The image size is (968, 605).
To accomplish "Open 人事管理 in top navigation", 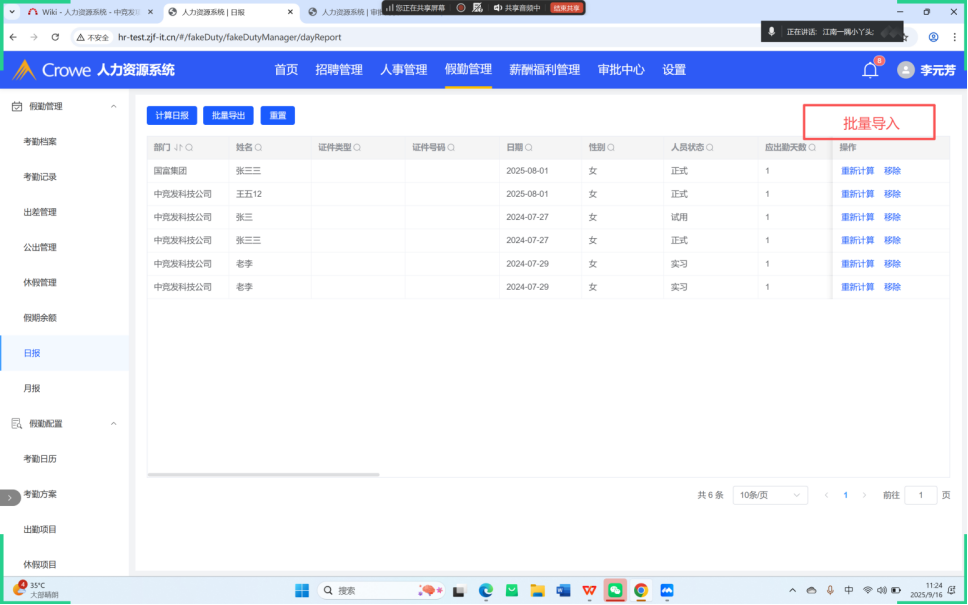I will pyautogui.click(x=404, y=70).
